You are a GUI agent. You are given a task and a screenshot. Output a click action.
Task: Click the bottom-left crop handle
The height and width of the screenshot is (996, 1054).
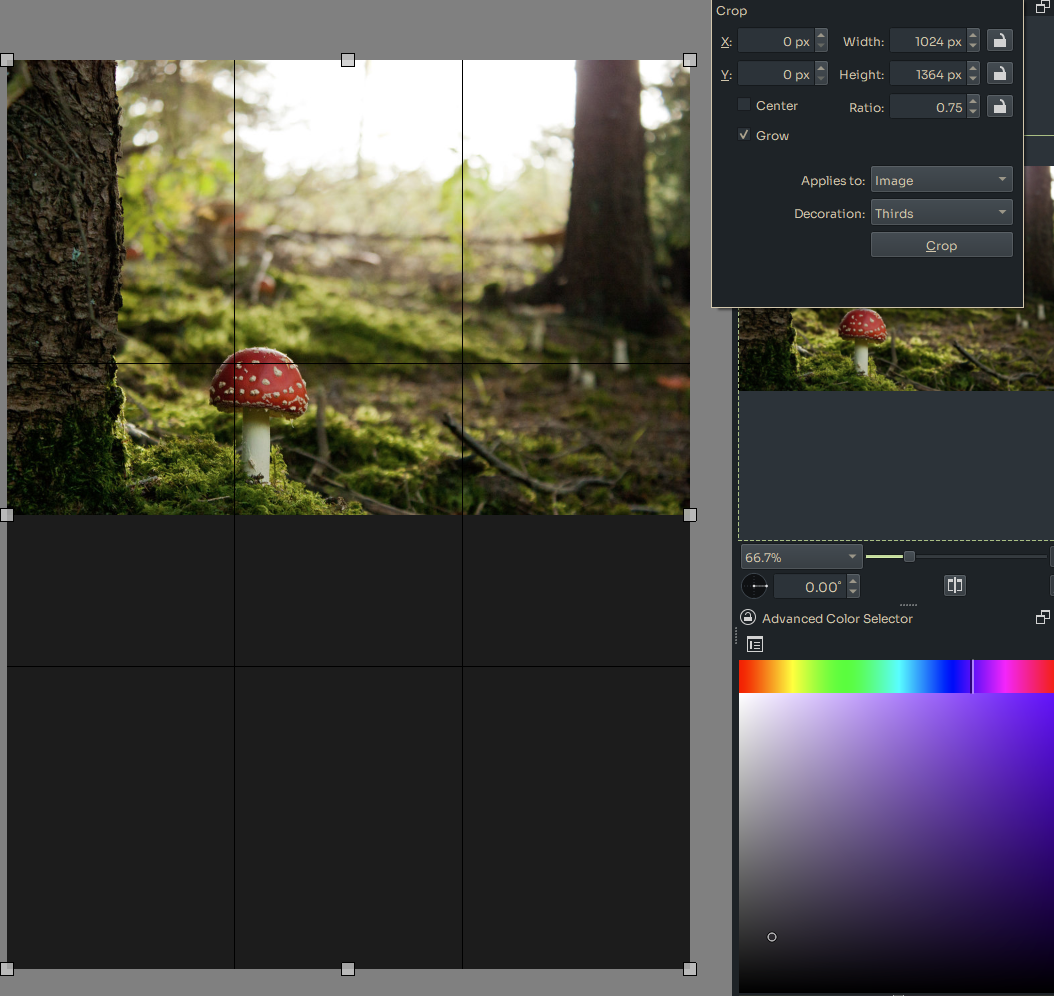click(x=7, y=968)
